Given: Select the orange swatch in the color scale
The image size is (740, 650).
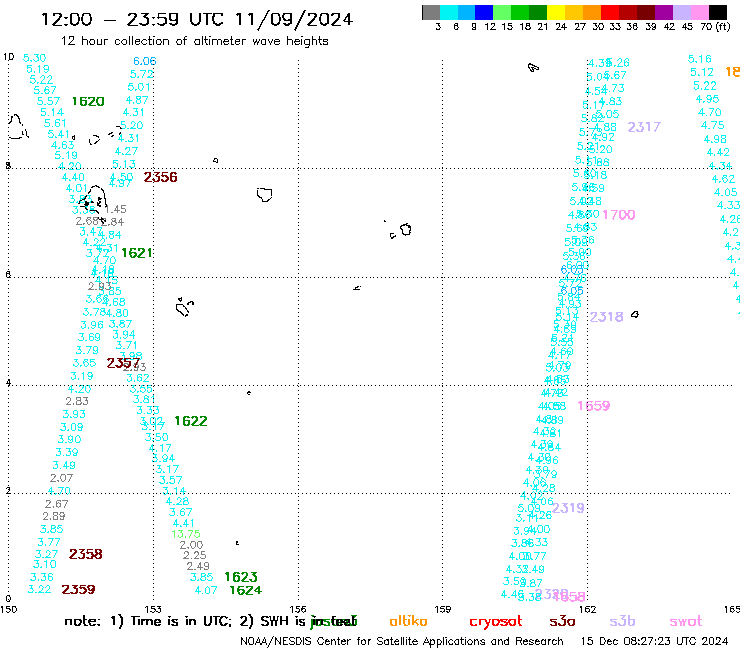Looking at the screenshot, I should pyautogui.click(x=592, y=12).
